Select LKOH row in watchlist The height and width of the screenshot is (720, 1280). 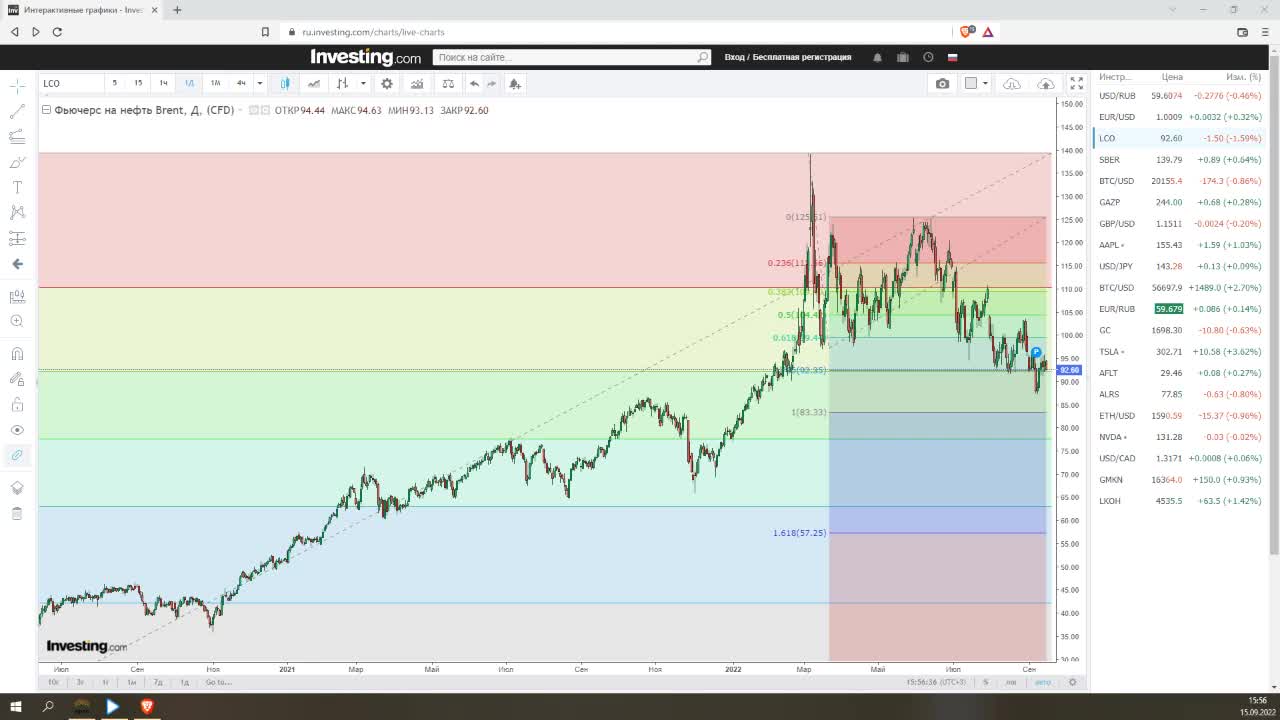1181,500
